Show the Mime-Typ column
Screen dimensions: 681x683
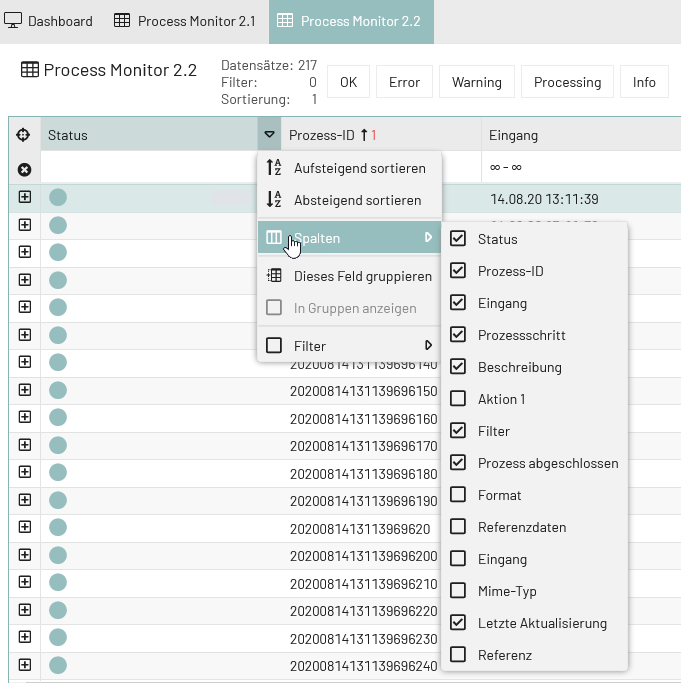pos(458,591)
